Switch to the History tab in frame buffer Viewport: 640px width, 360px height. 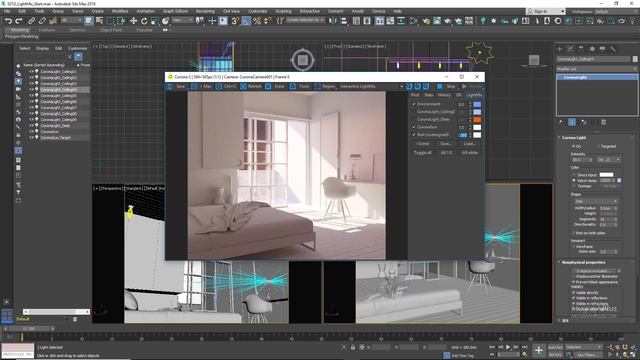[444, 95]
